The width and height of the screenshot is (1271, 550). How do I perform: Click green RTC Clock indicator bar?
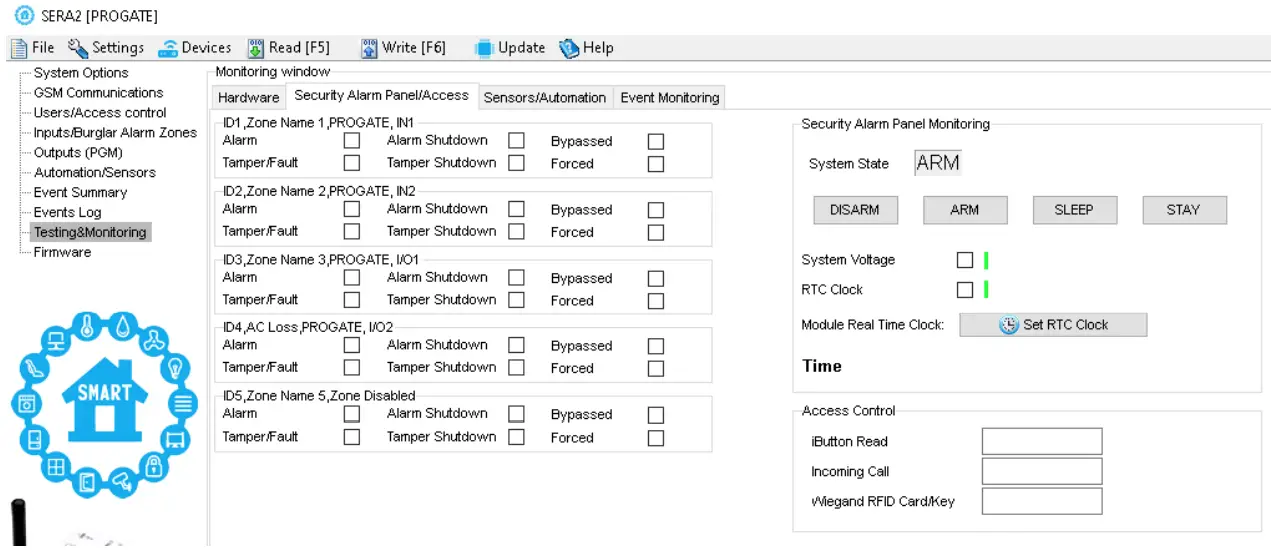[x=986, y=290]
